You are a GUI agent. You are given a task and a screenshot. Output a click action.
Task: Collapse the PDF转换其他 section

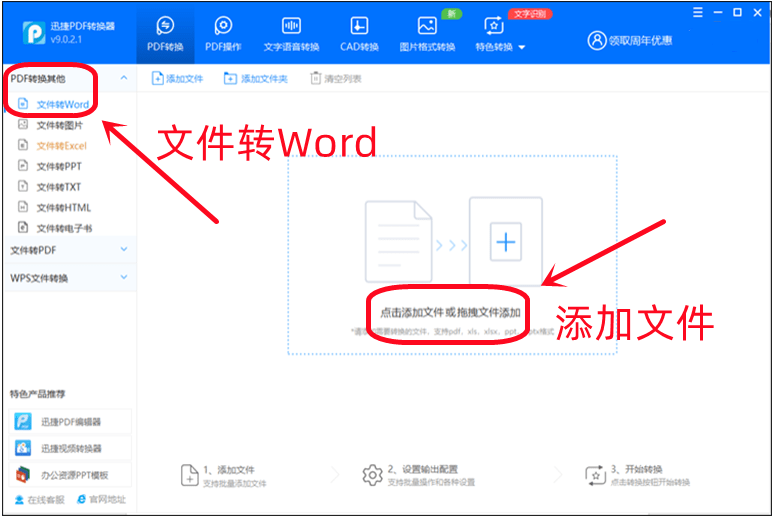123,78
